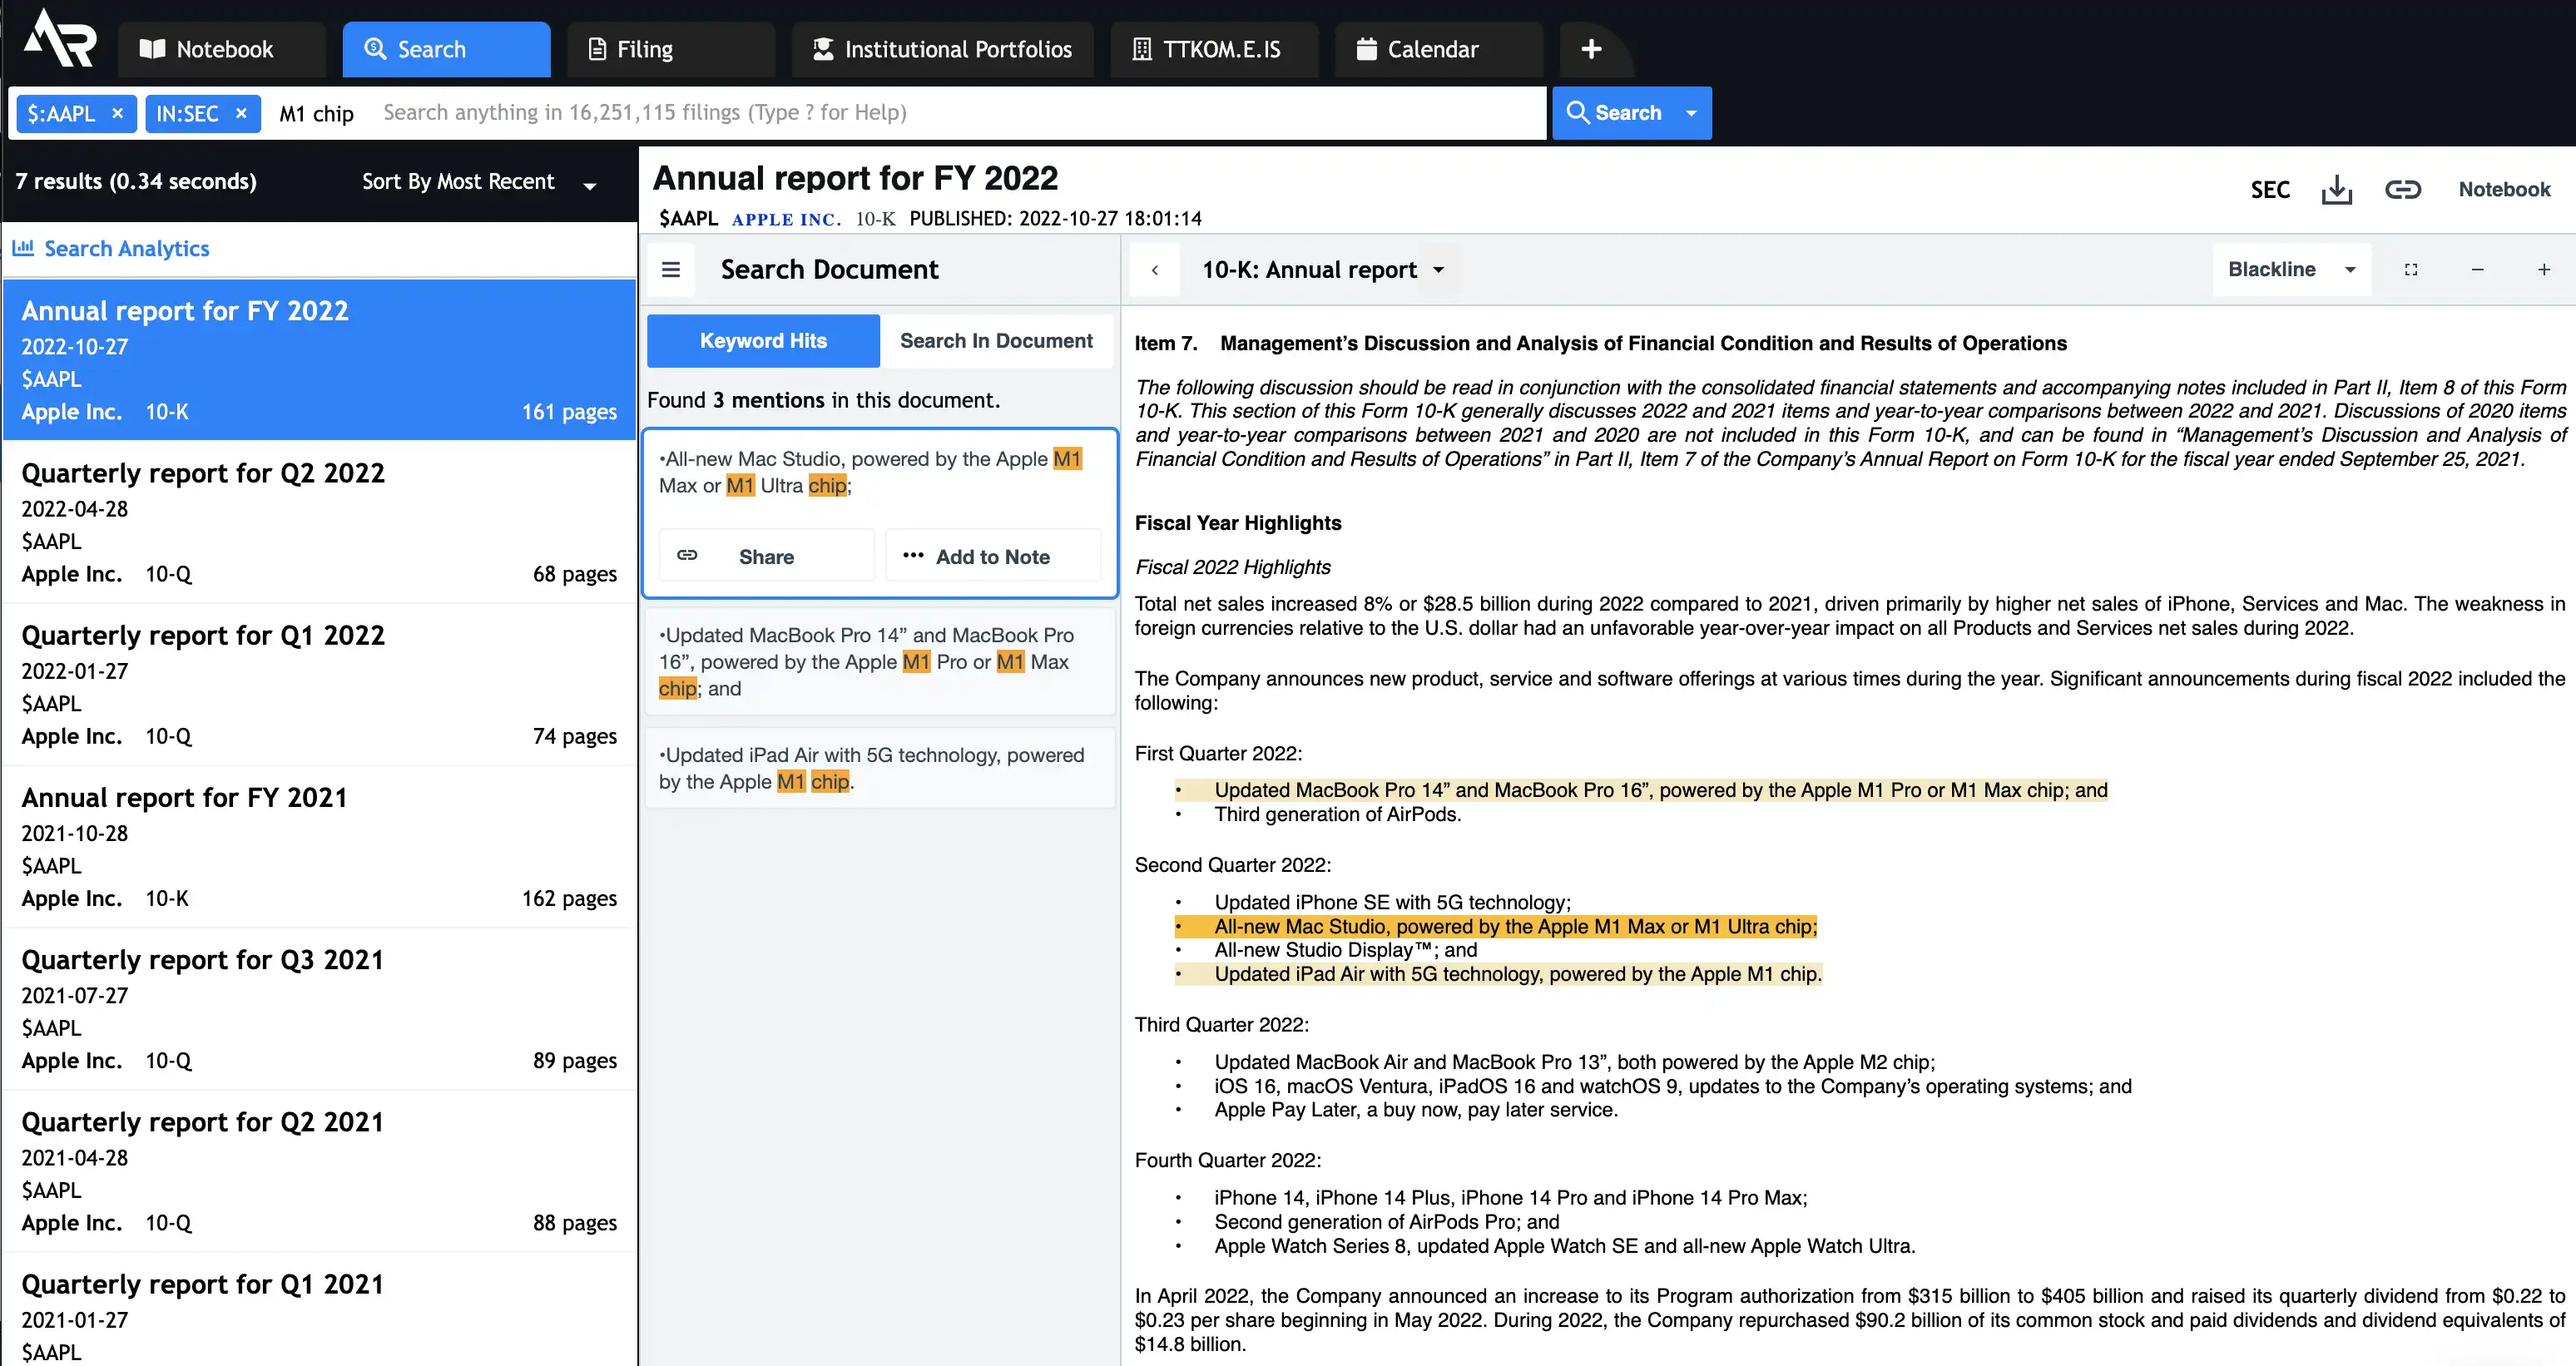
Task: Open Institutional Portfolios tab
Action: coord(942,49)
